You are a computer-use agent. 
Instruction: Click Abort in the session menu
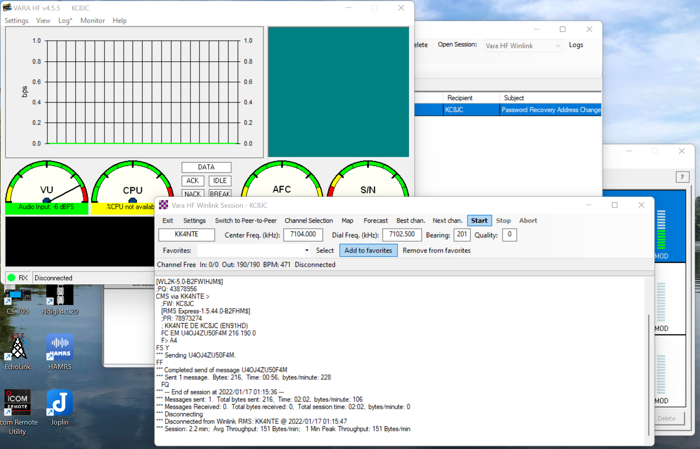point(528,220)
